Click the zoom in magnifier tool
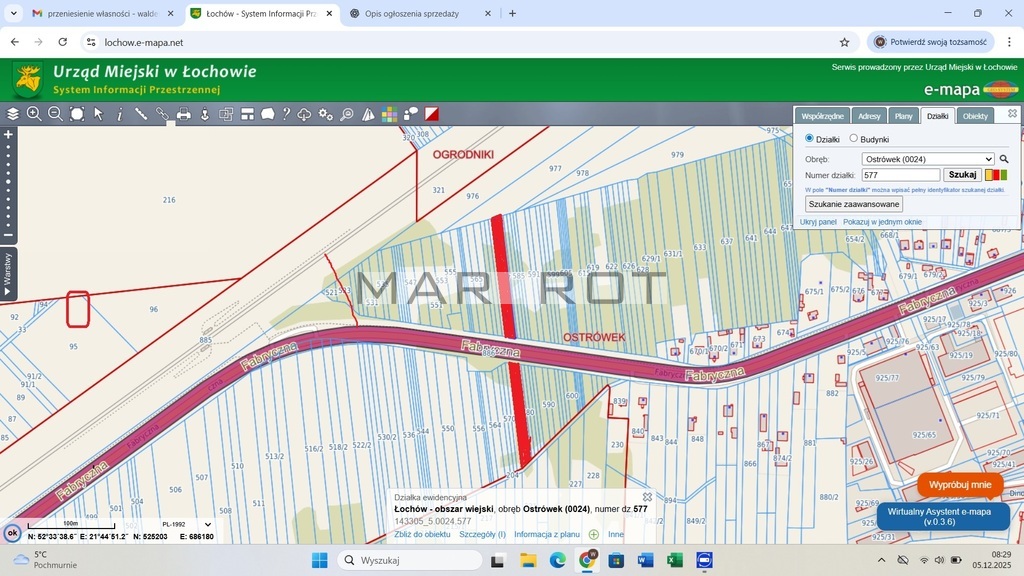This screenshot has width=1024, height=576. (34, 114)
